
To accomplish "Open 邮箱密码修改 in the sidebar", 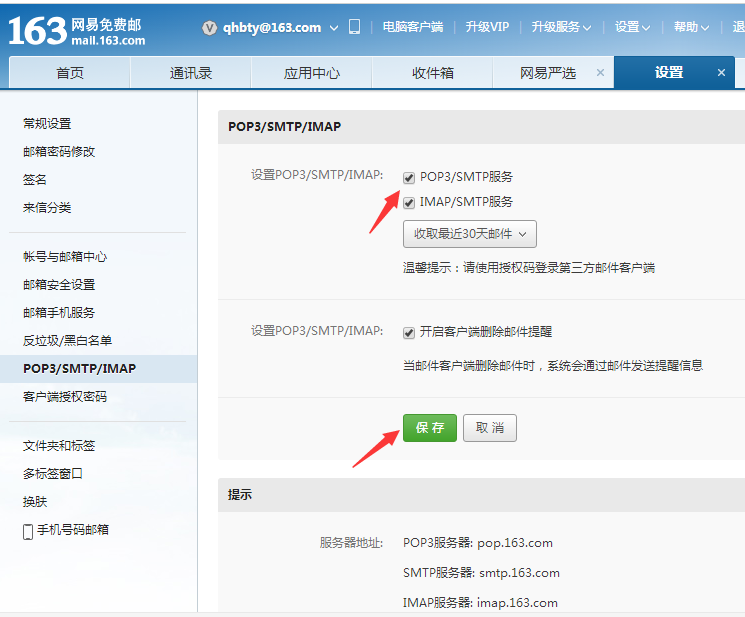I will [59, 152].
